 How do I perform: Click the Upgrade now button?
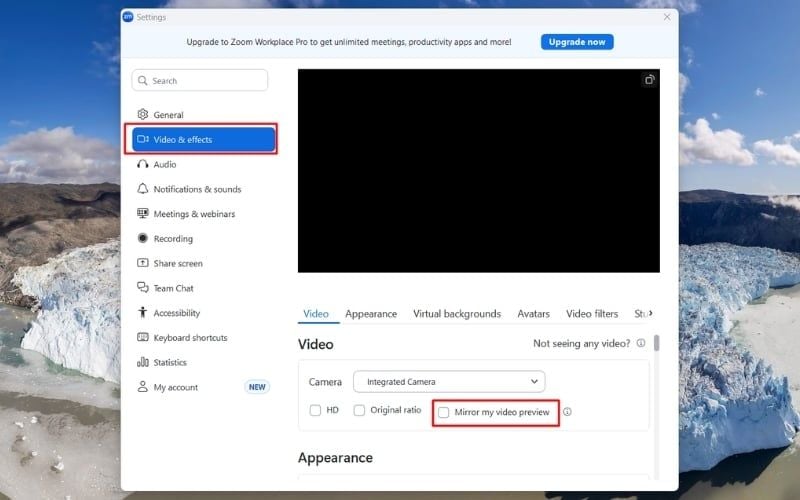577,42
